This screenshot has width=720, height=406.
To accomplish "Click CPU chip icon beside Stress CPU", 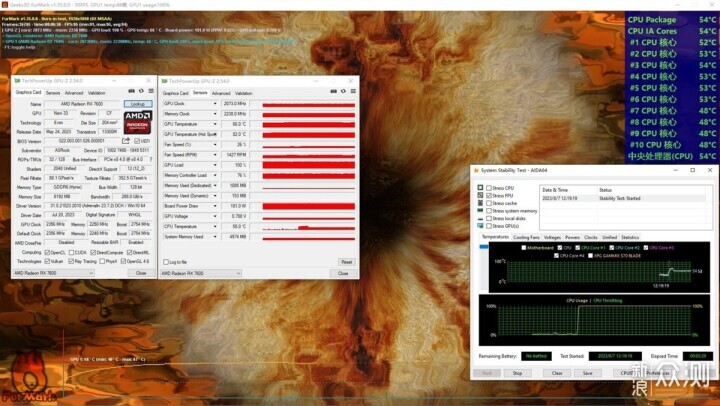I will tap(480, 188).
